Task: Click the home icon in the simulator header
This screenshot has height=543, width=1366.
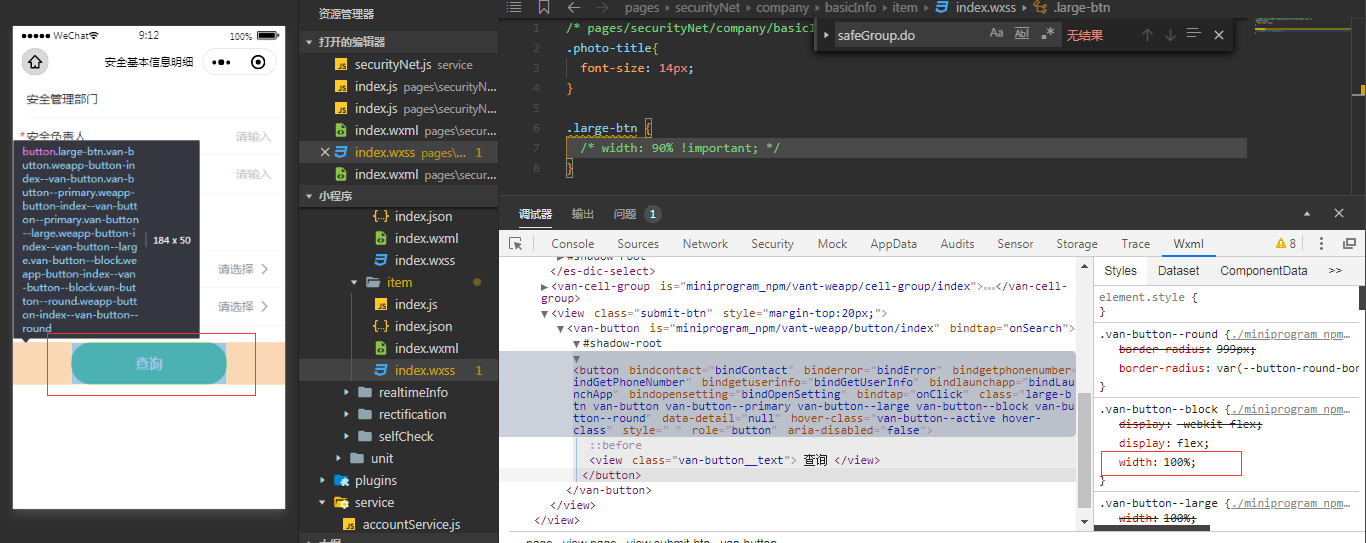Action: pyautogui.click(x=35, y=62)
